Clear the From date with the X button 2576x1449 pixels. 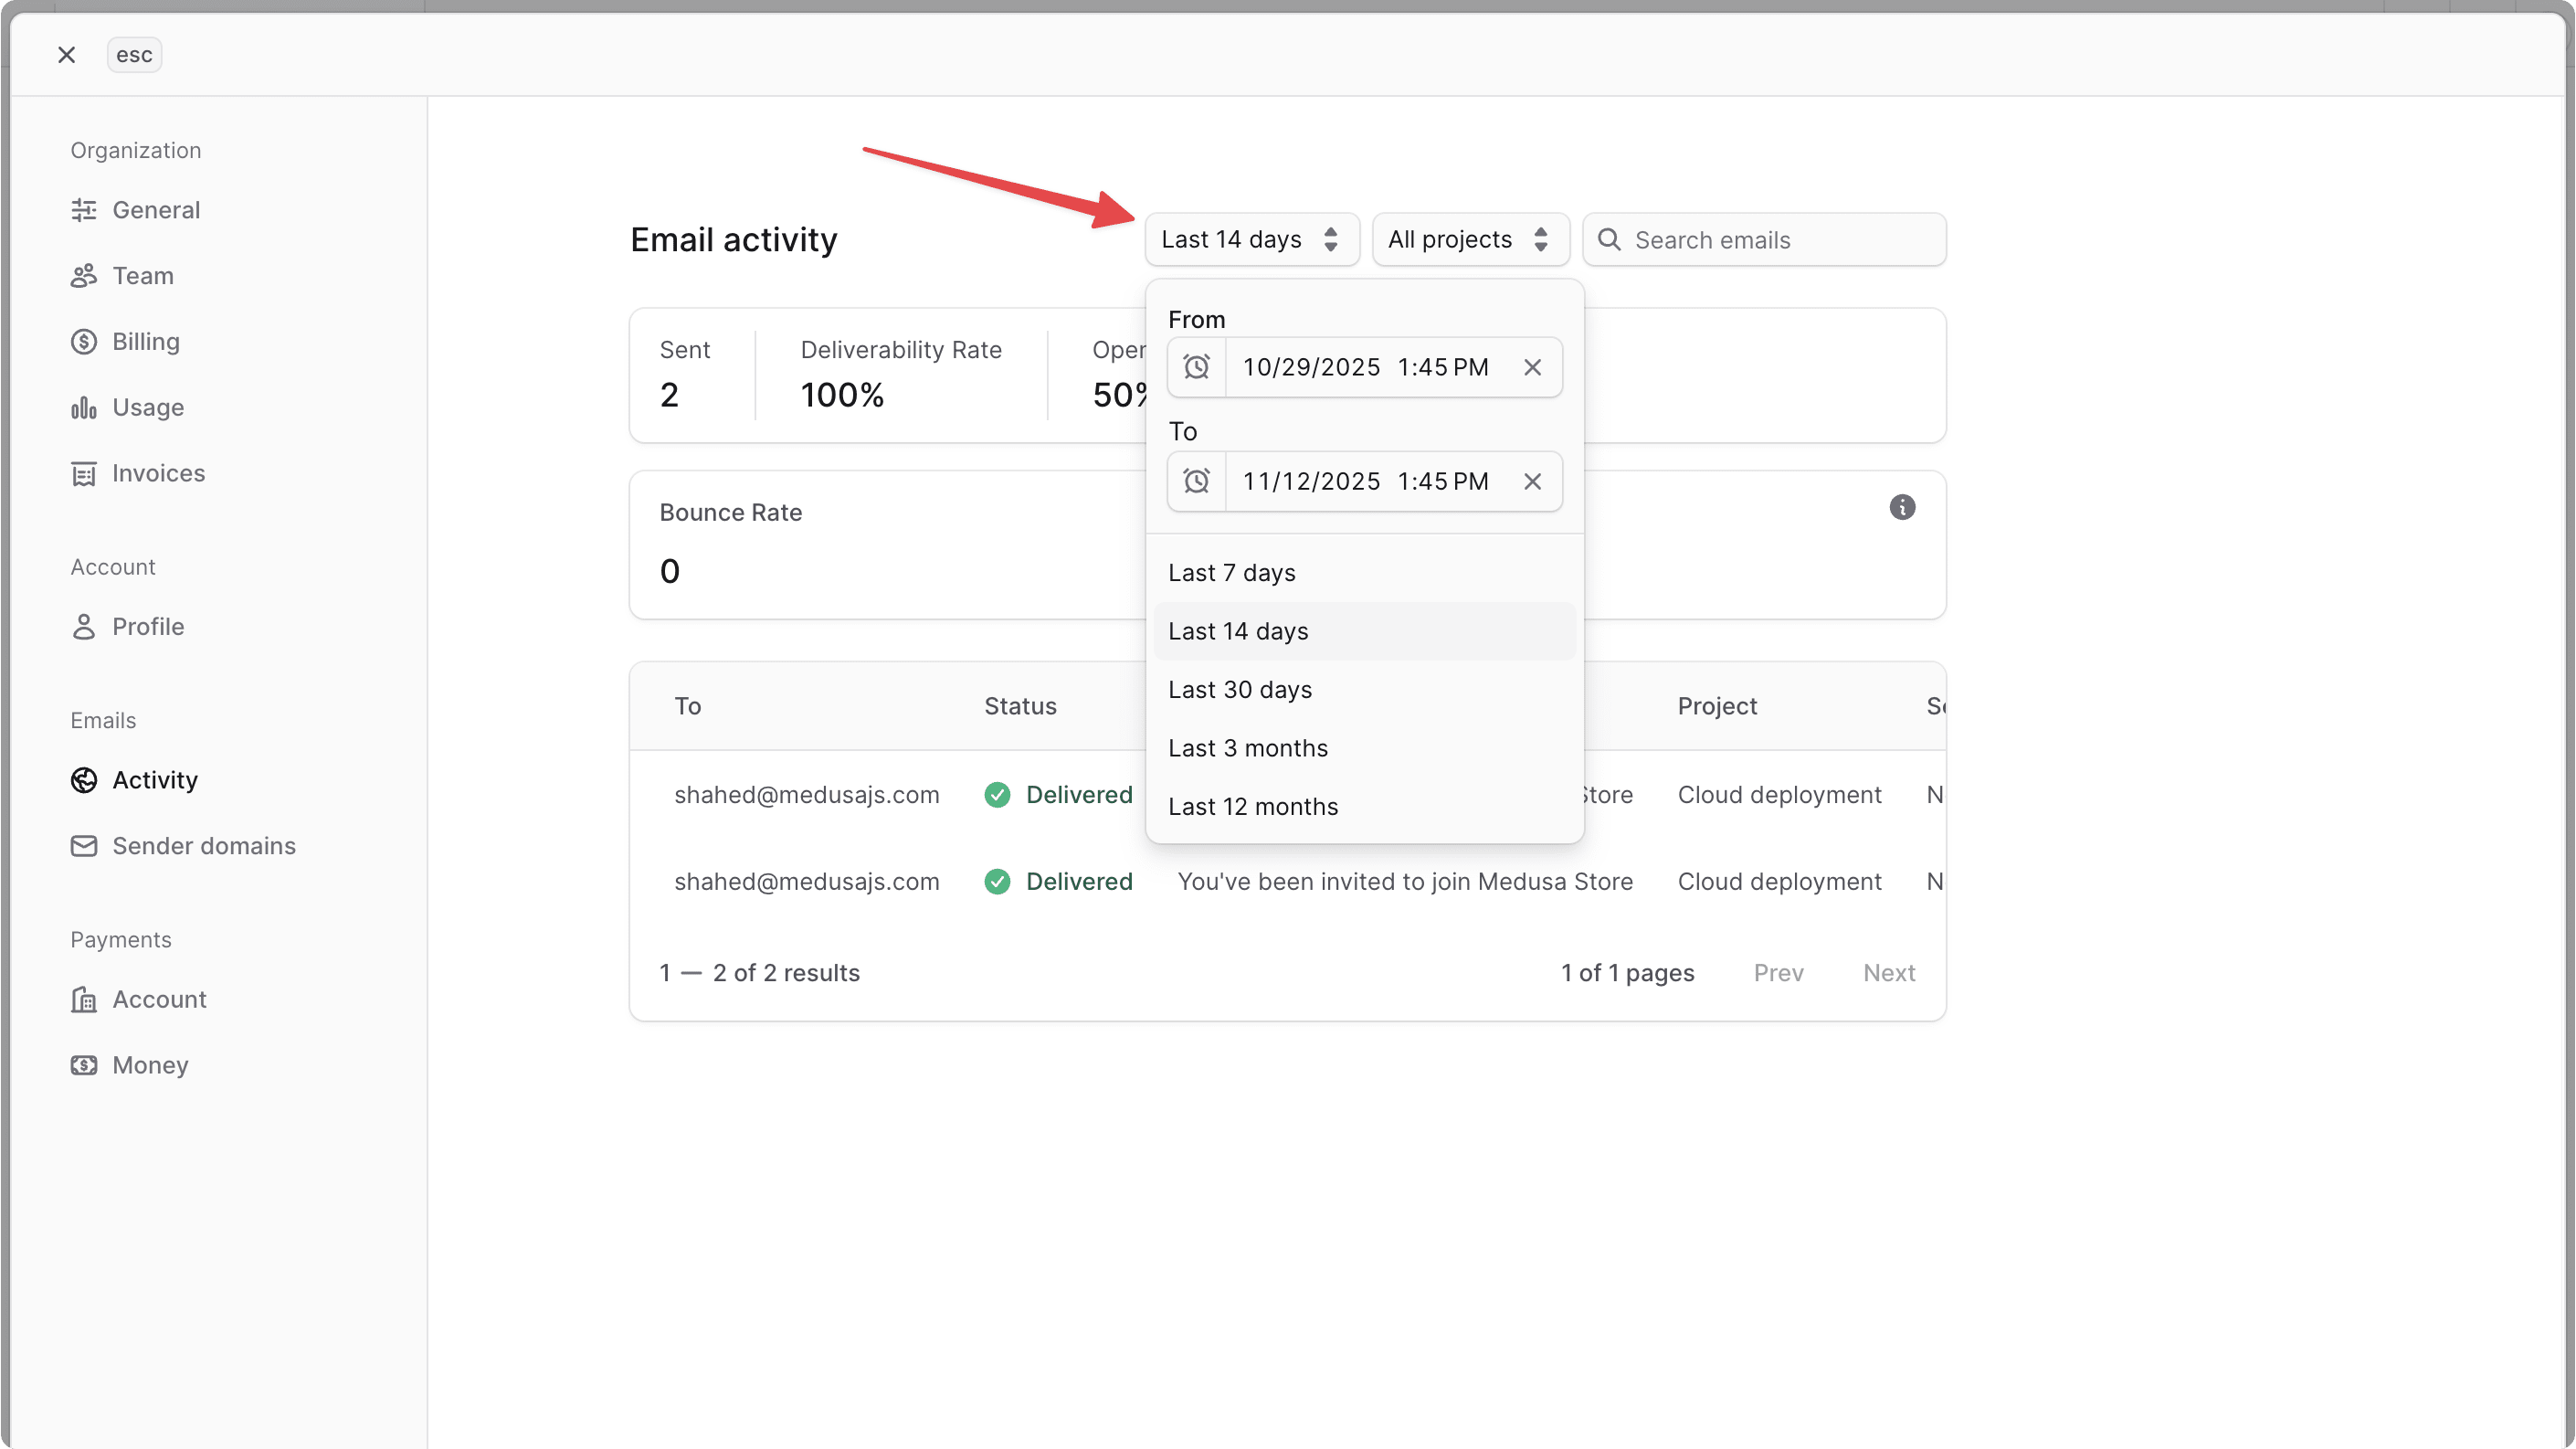1533,366
